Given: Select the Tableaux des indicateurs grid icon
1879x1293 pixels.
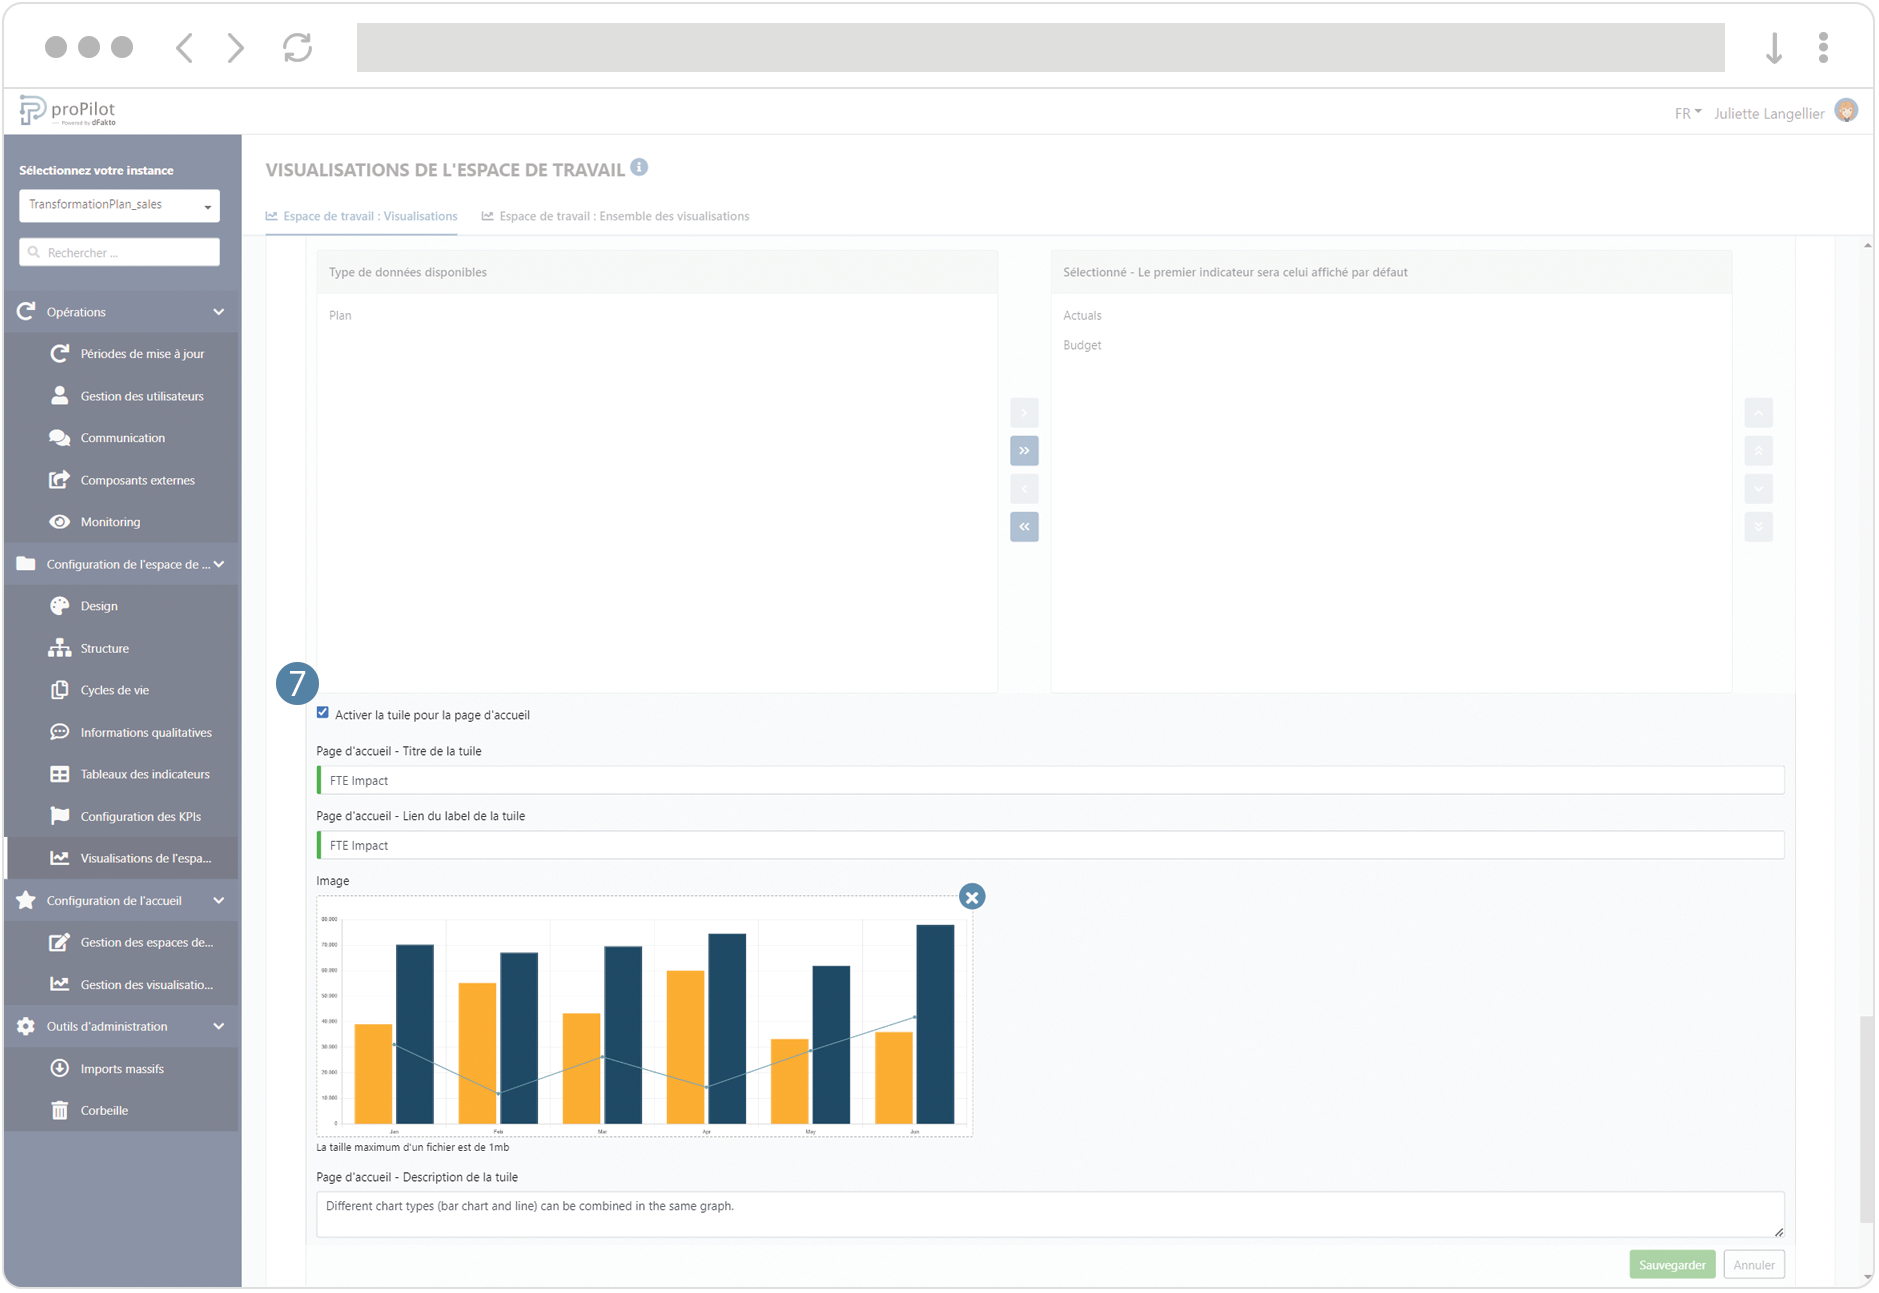Looking at the screenshot, I should (x=60, y=773).
